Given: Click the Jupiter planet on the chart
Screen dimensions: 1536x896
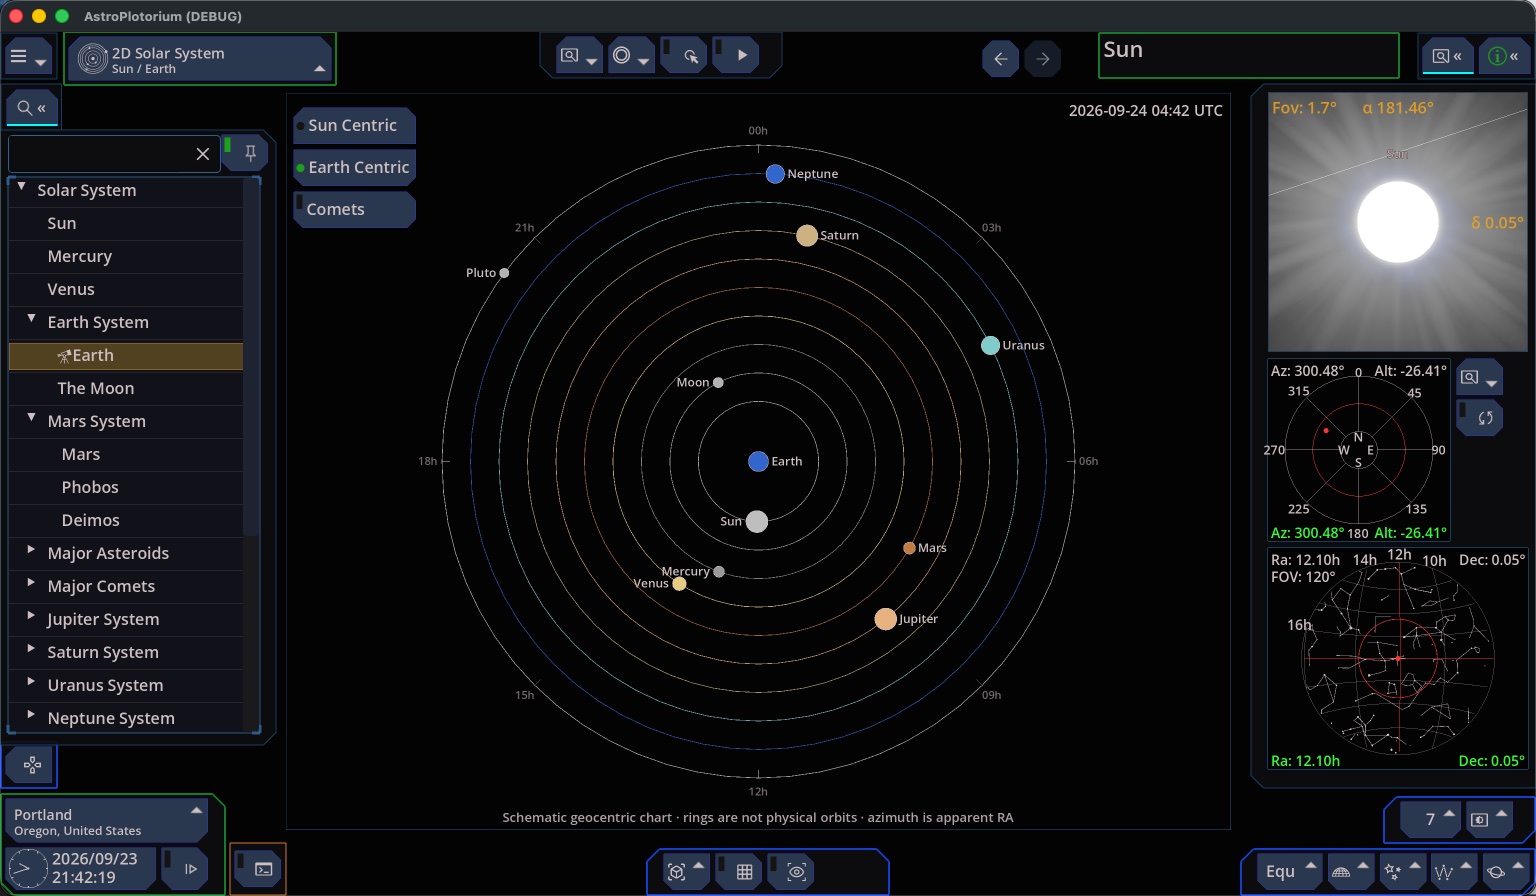Looking at the screenshot, I should [x=885, y=619].
